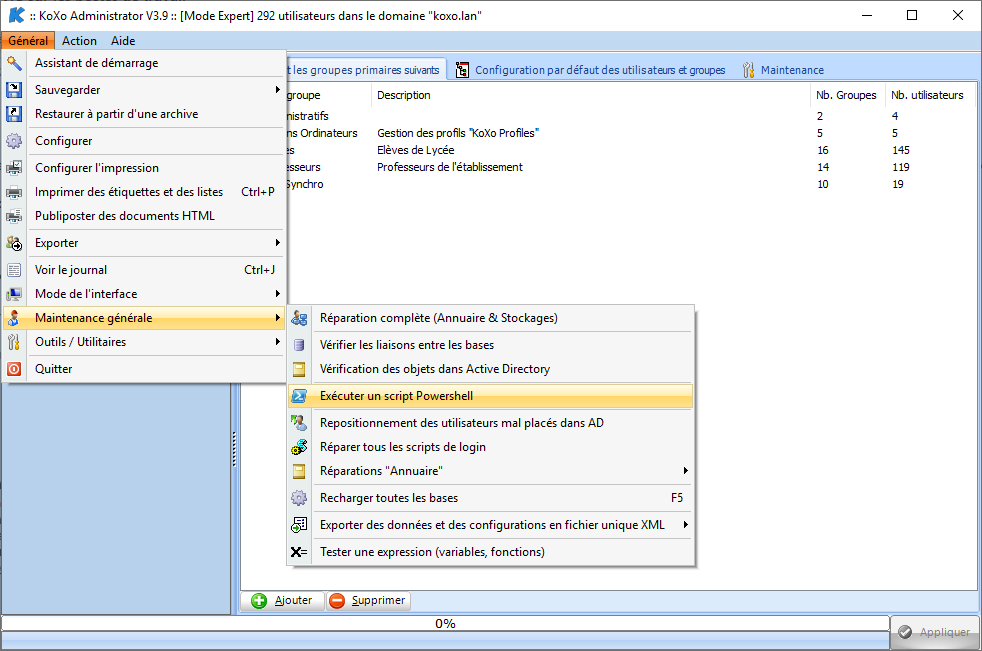Expand the Outils / Utilitaires submenu arrow
Screen dimensions: 982x651
[x=277, y=342]
